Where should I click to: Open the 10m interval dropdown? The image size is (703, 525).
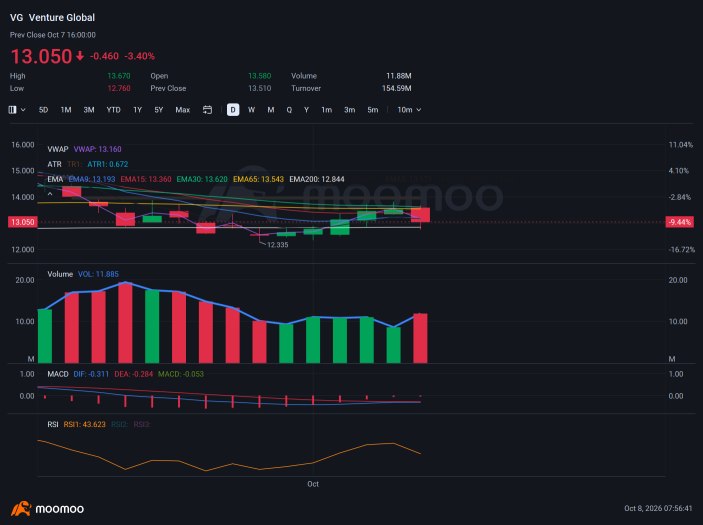tap(409, 110)
